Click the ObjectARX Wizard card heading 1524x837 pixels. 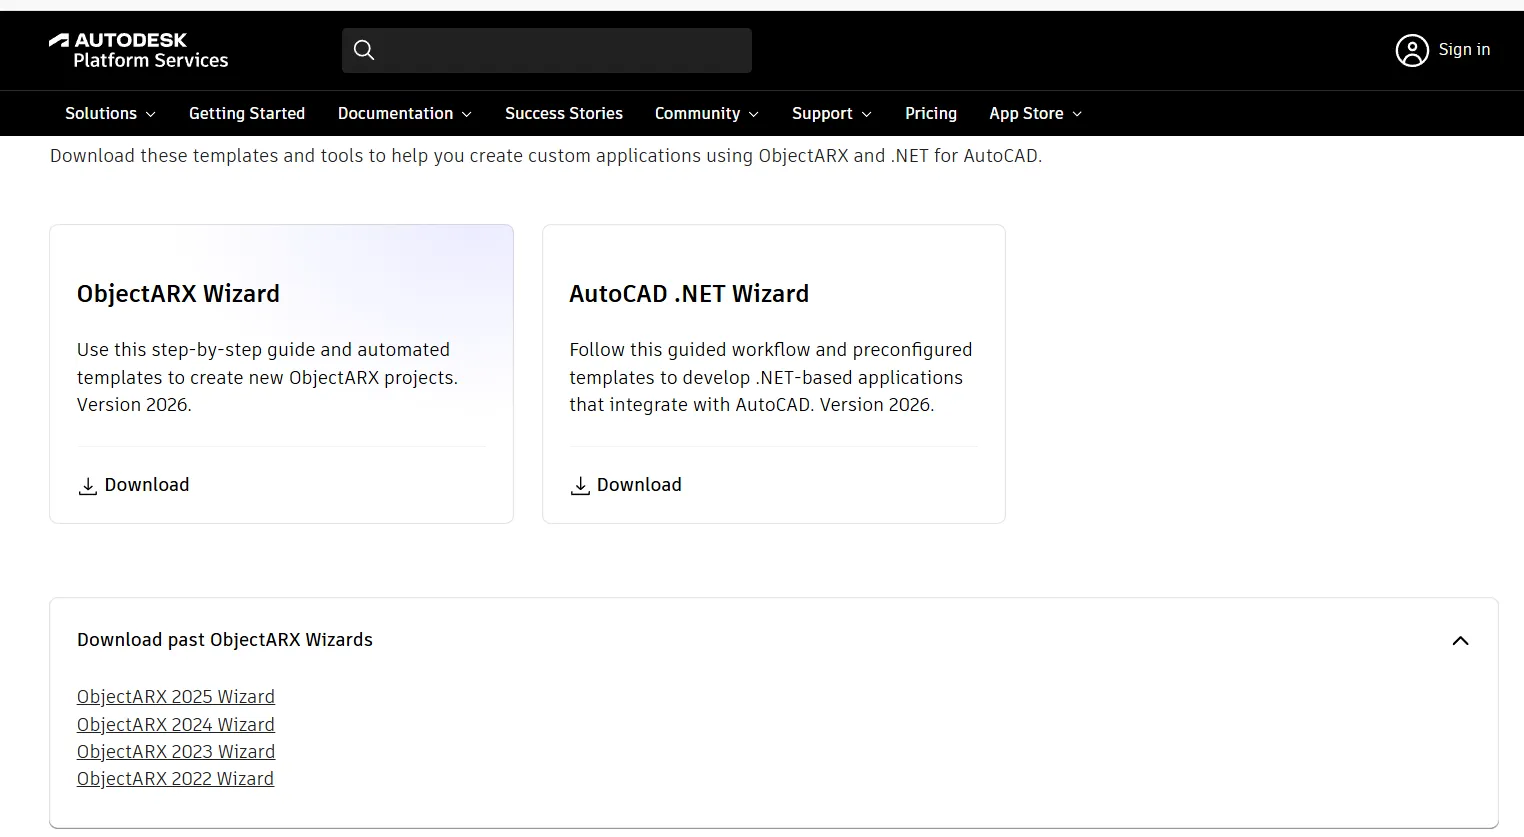coord(178,294)
